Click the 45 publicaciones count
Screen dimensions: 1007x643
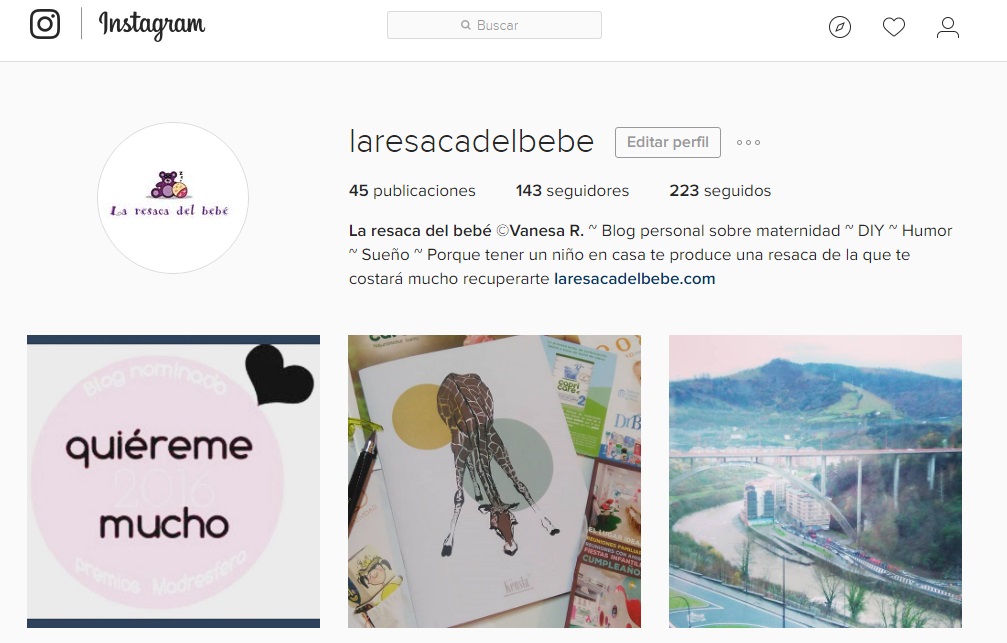click(x=412, y=191)
